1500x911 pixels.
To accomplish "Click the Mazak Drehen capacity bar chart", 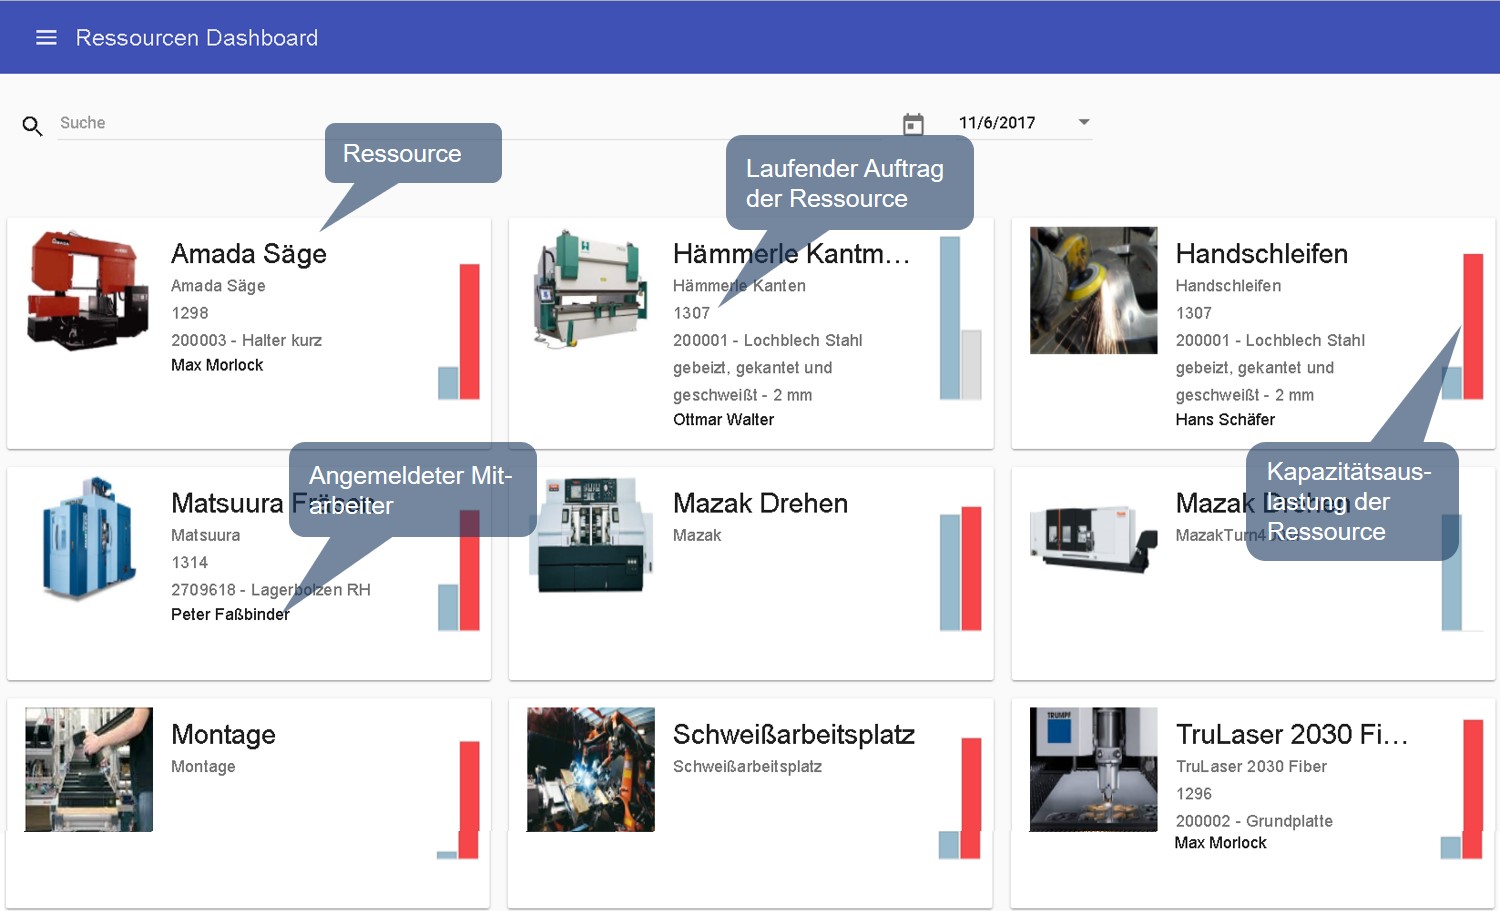I will [961, 569].
